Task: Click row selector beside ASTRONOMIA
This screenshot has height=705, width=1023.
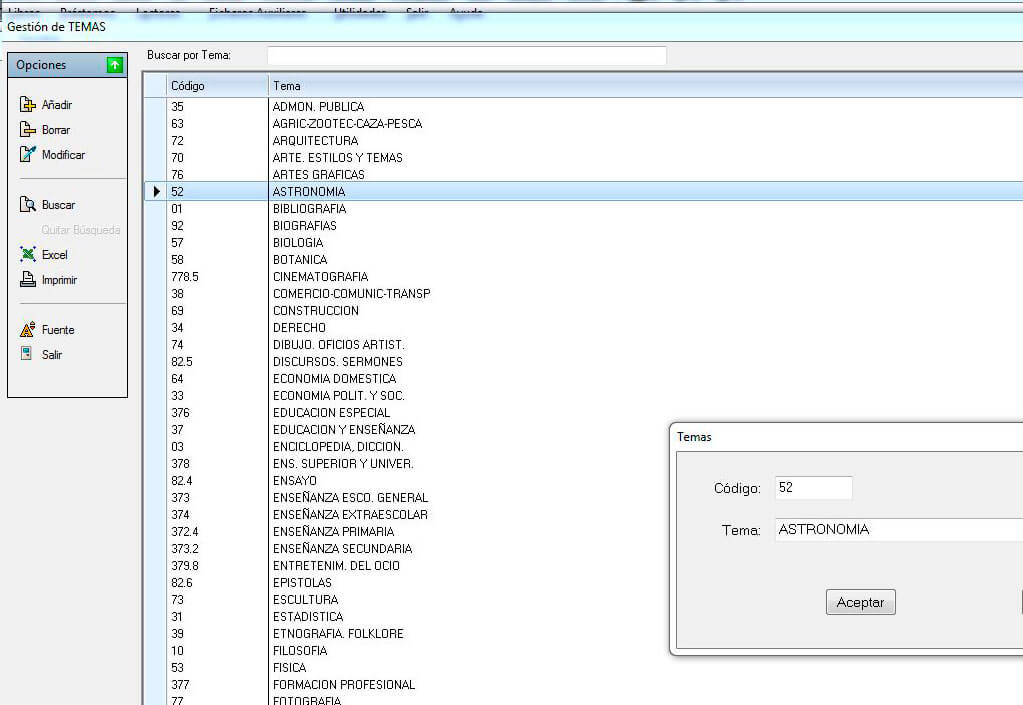Action: click(x=156, y=192)
